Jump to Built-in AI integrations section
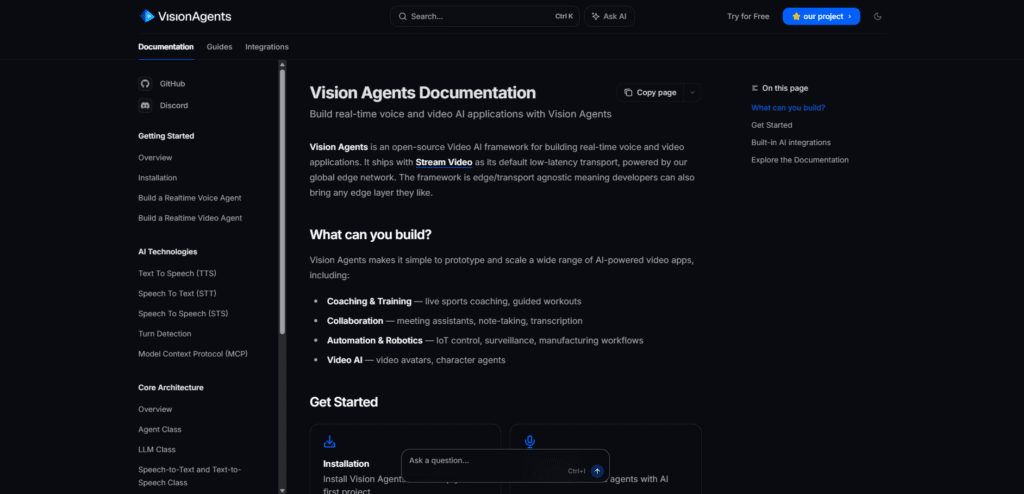The height and width of the screenshot is (494, 1024). 791,142
